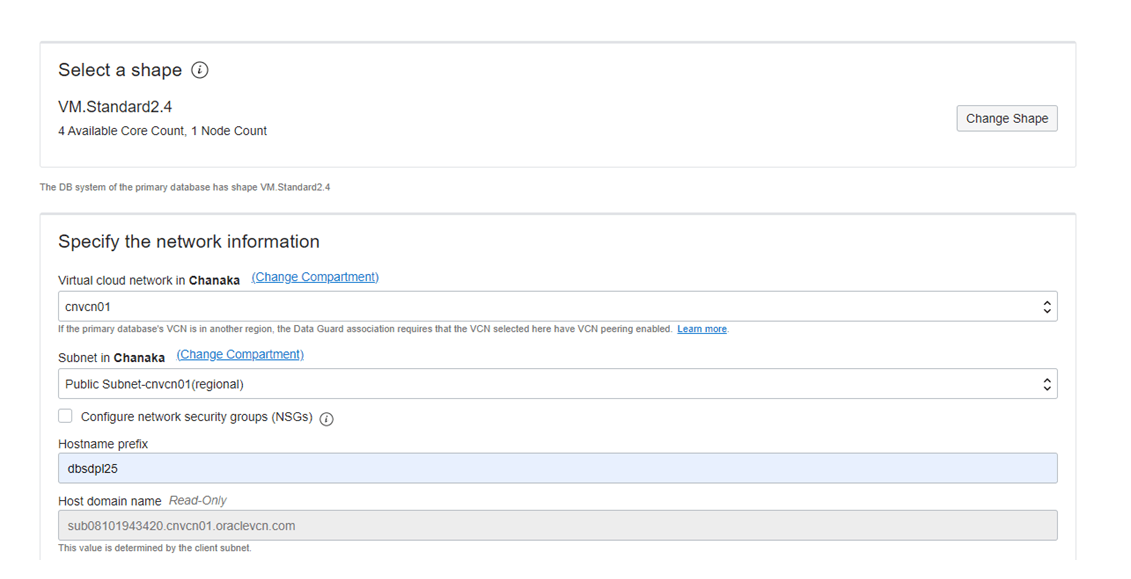1131x579 pixels.
Task: Click the Configure network security groups label text
Action: pyautogui.click(x=196, y=417)
